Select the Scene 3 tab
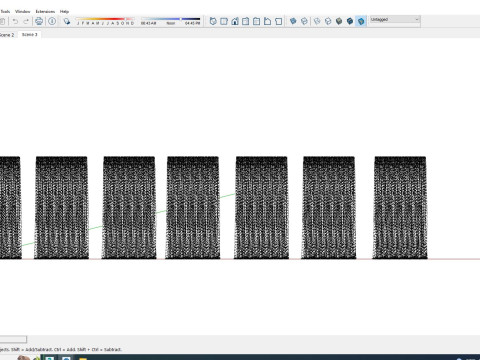The height and width of the screenshot is (360, 480). 30,34
